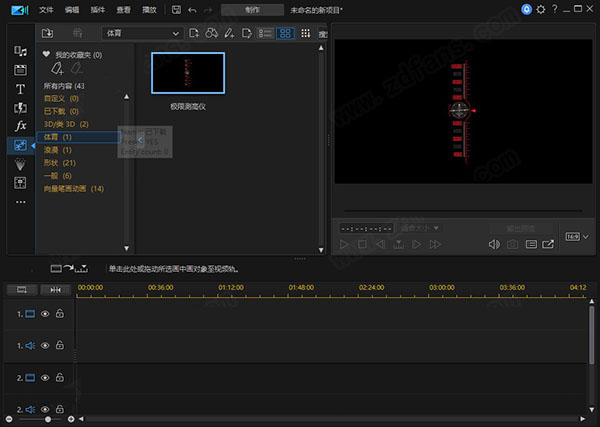Lock audio track 1
The width and height of the screenshot is (600, 427).
click(60, 345)
